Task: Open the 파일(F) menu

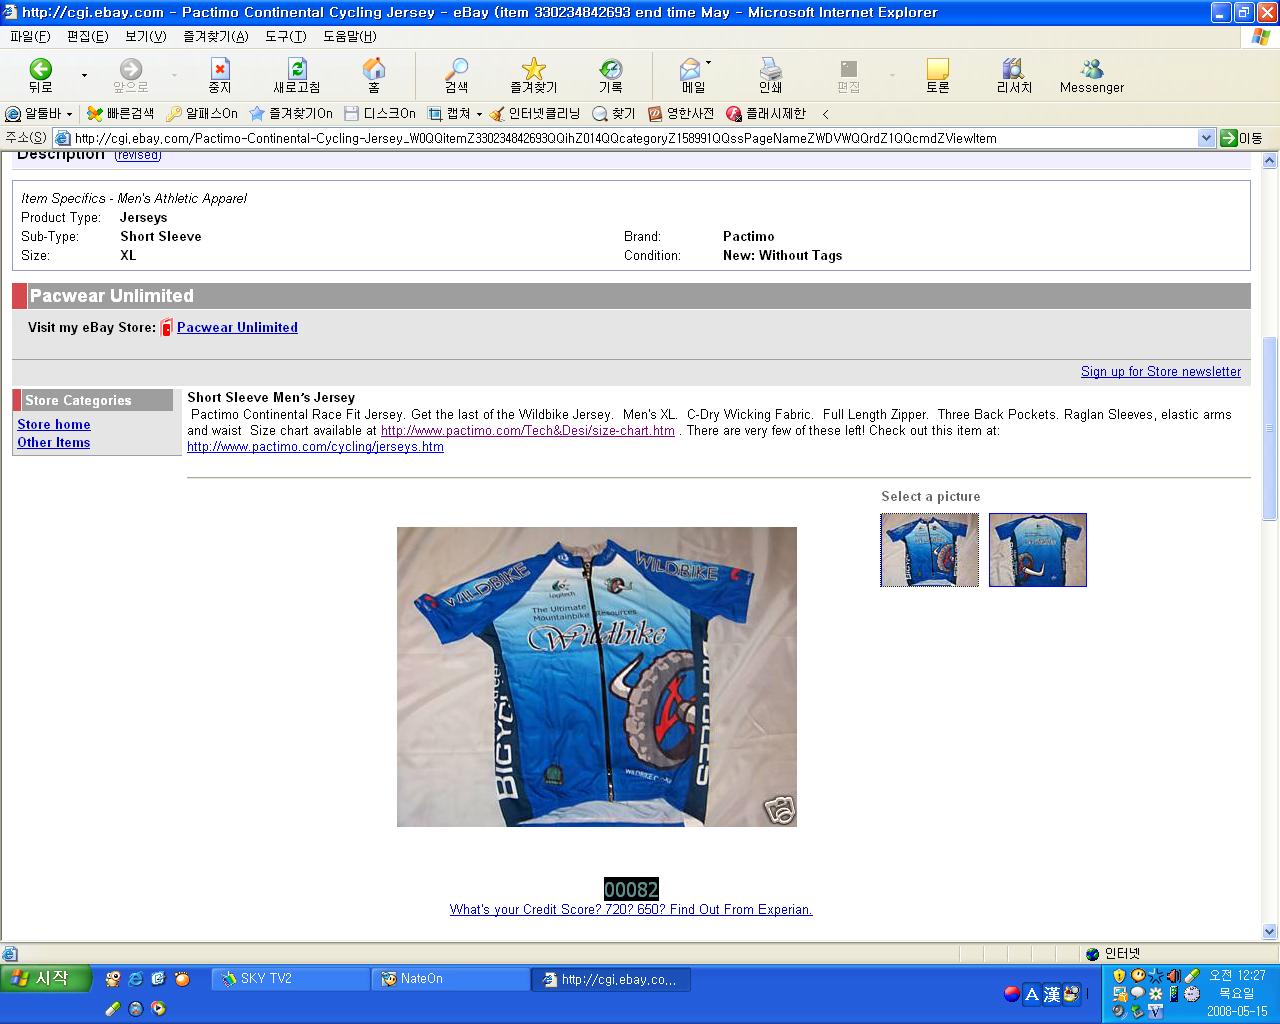Action: [29, 36]
